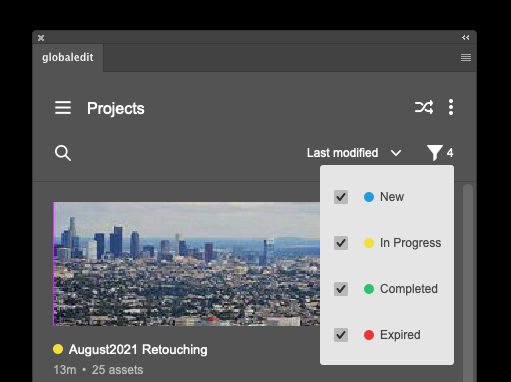
Task: Open the three-dot more options menu
Action: [451, 107]
